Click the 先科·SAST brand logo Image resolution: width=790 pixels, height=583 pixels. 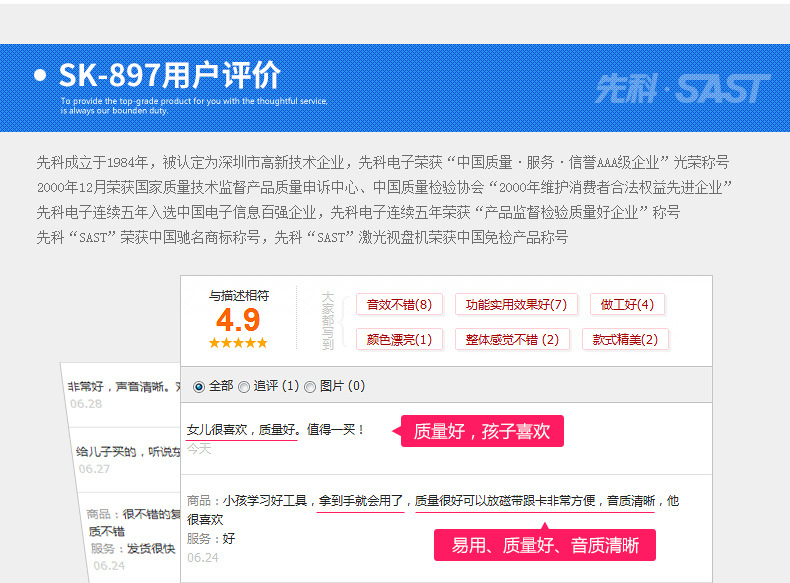pyautogui.click(x=683, y=89)
